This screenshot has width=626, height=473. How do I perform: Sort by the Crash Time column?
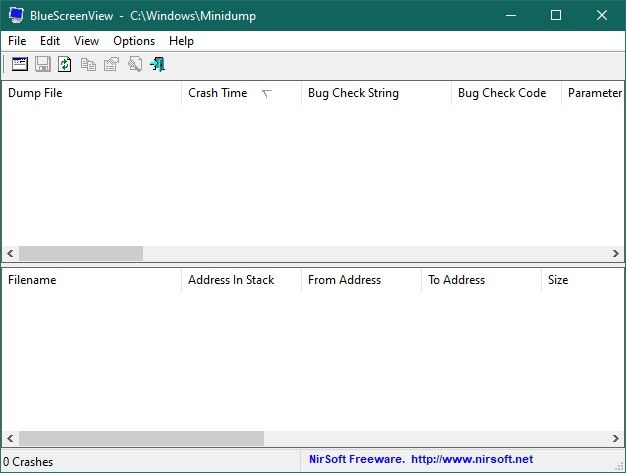[217, 93]
